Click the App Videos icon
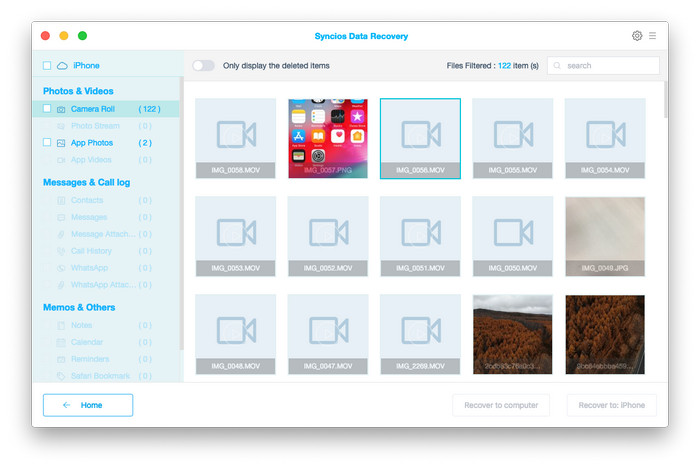 (61, 160)
